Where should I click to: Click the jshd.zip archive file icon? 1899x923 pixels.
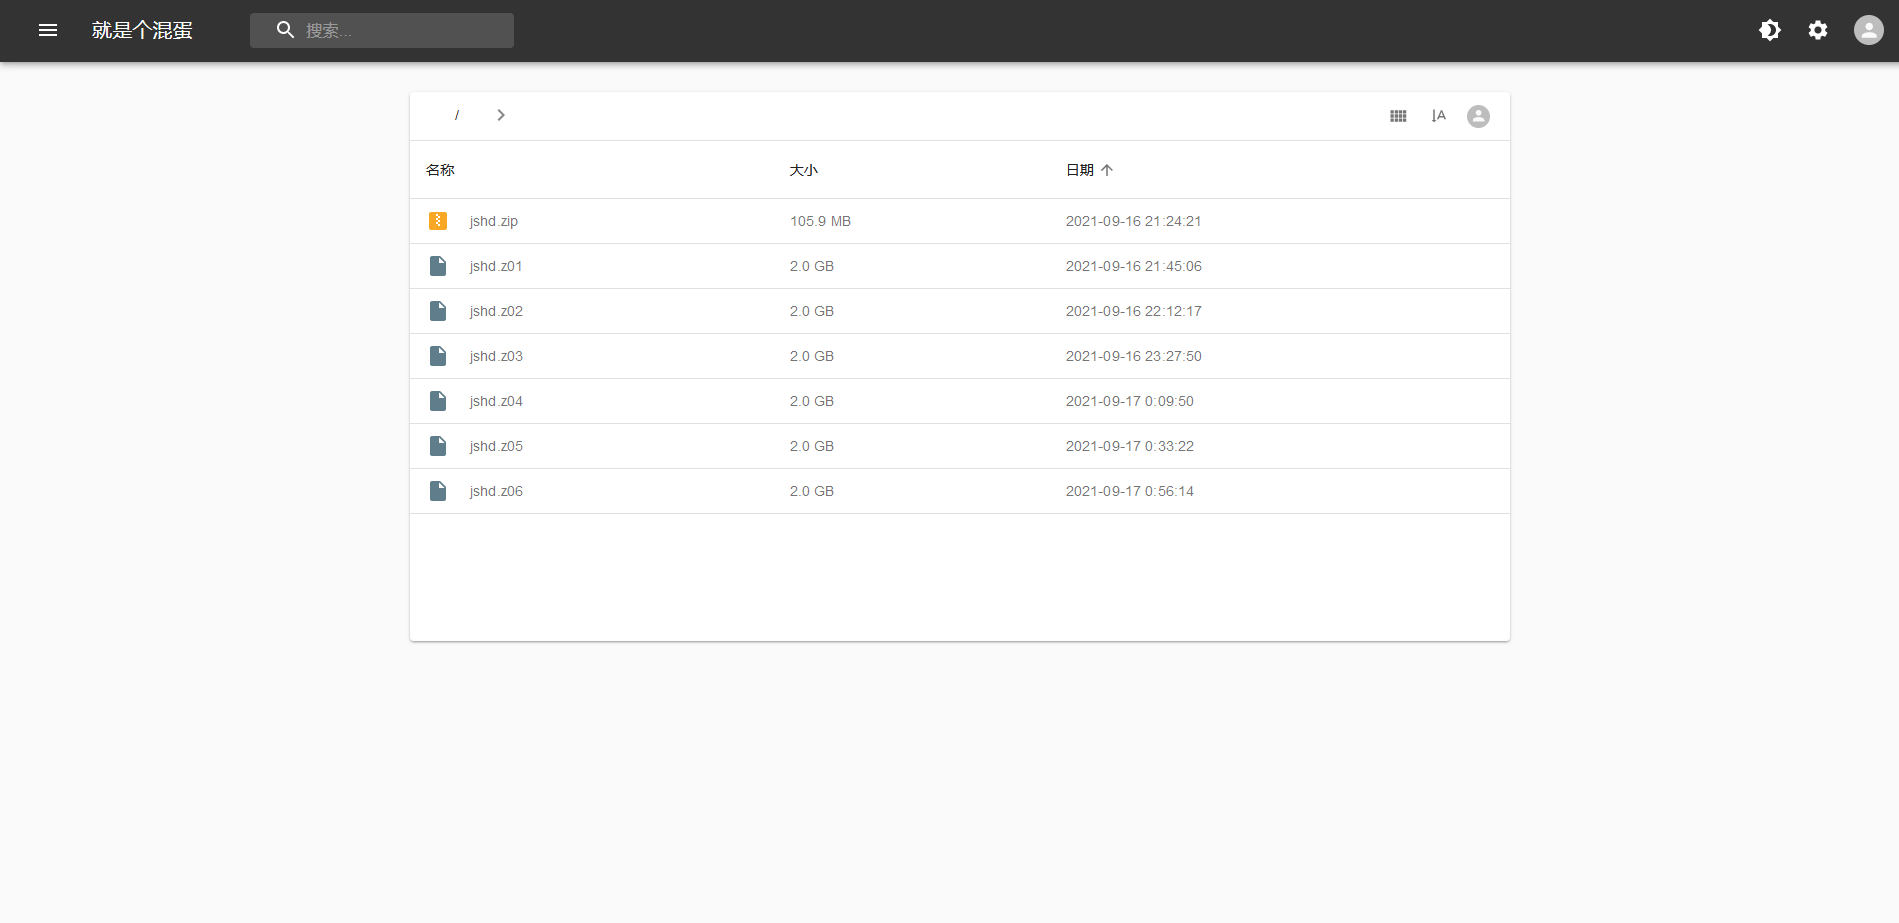438,221
